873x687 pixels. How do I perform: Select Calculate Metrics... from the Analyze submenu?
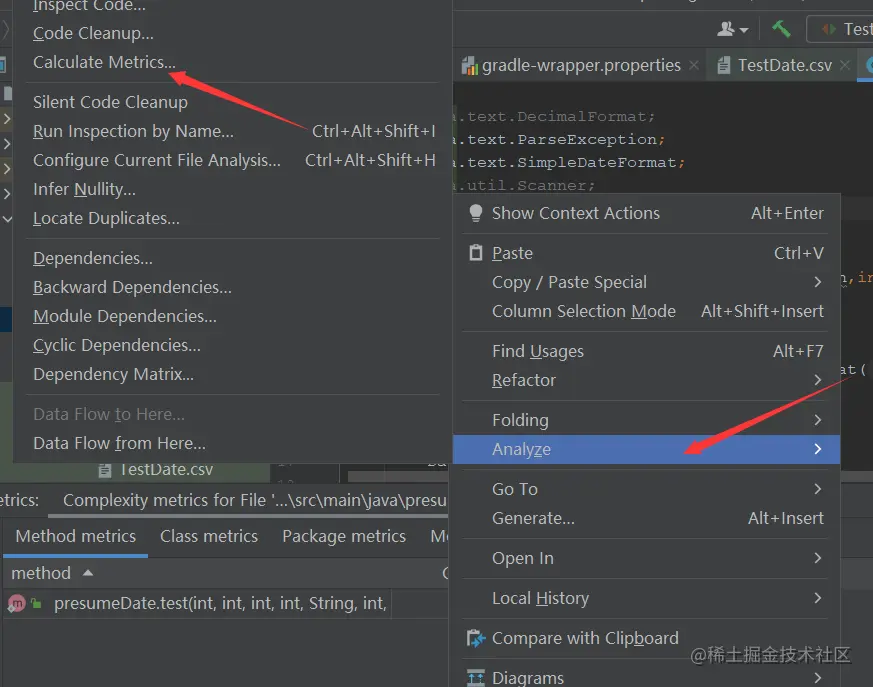pyautogui.click(x=104, y=62)
